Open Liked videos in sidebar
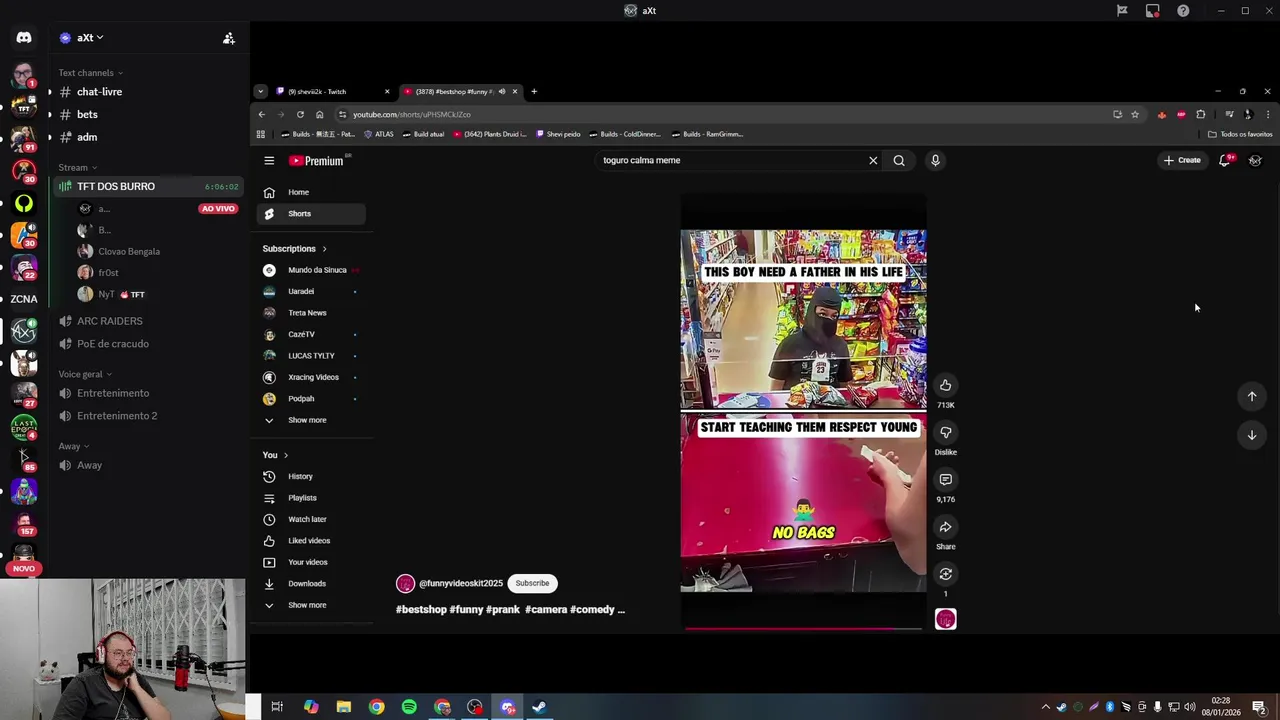1280x720 pixels. [312, 541]
